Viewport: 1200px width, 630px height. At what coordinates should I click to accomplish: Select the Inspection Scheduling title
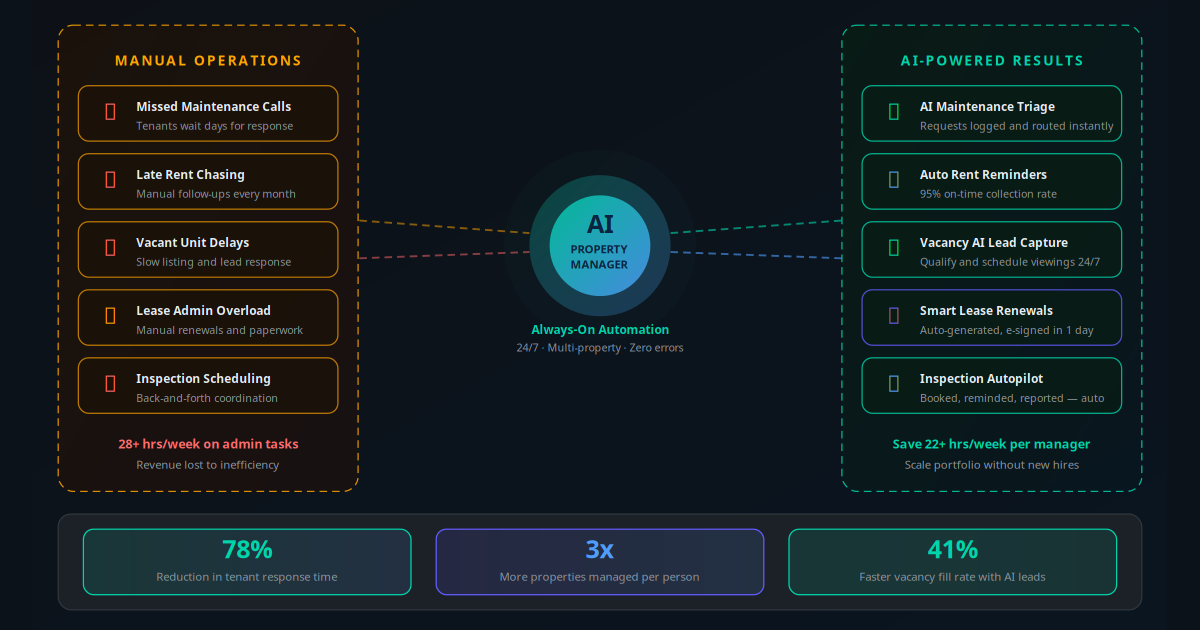(203, 378)
